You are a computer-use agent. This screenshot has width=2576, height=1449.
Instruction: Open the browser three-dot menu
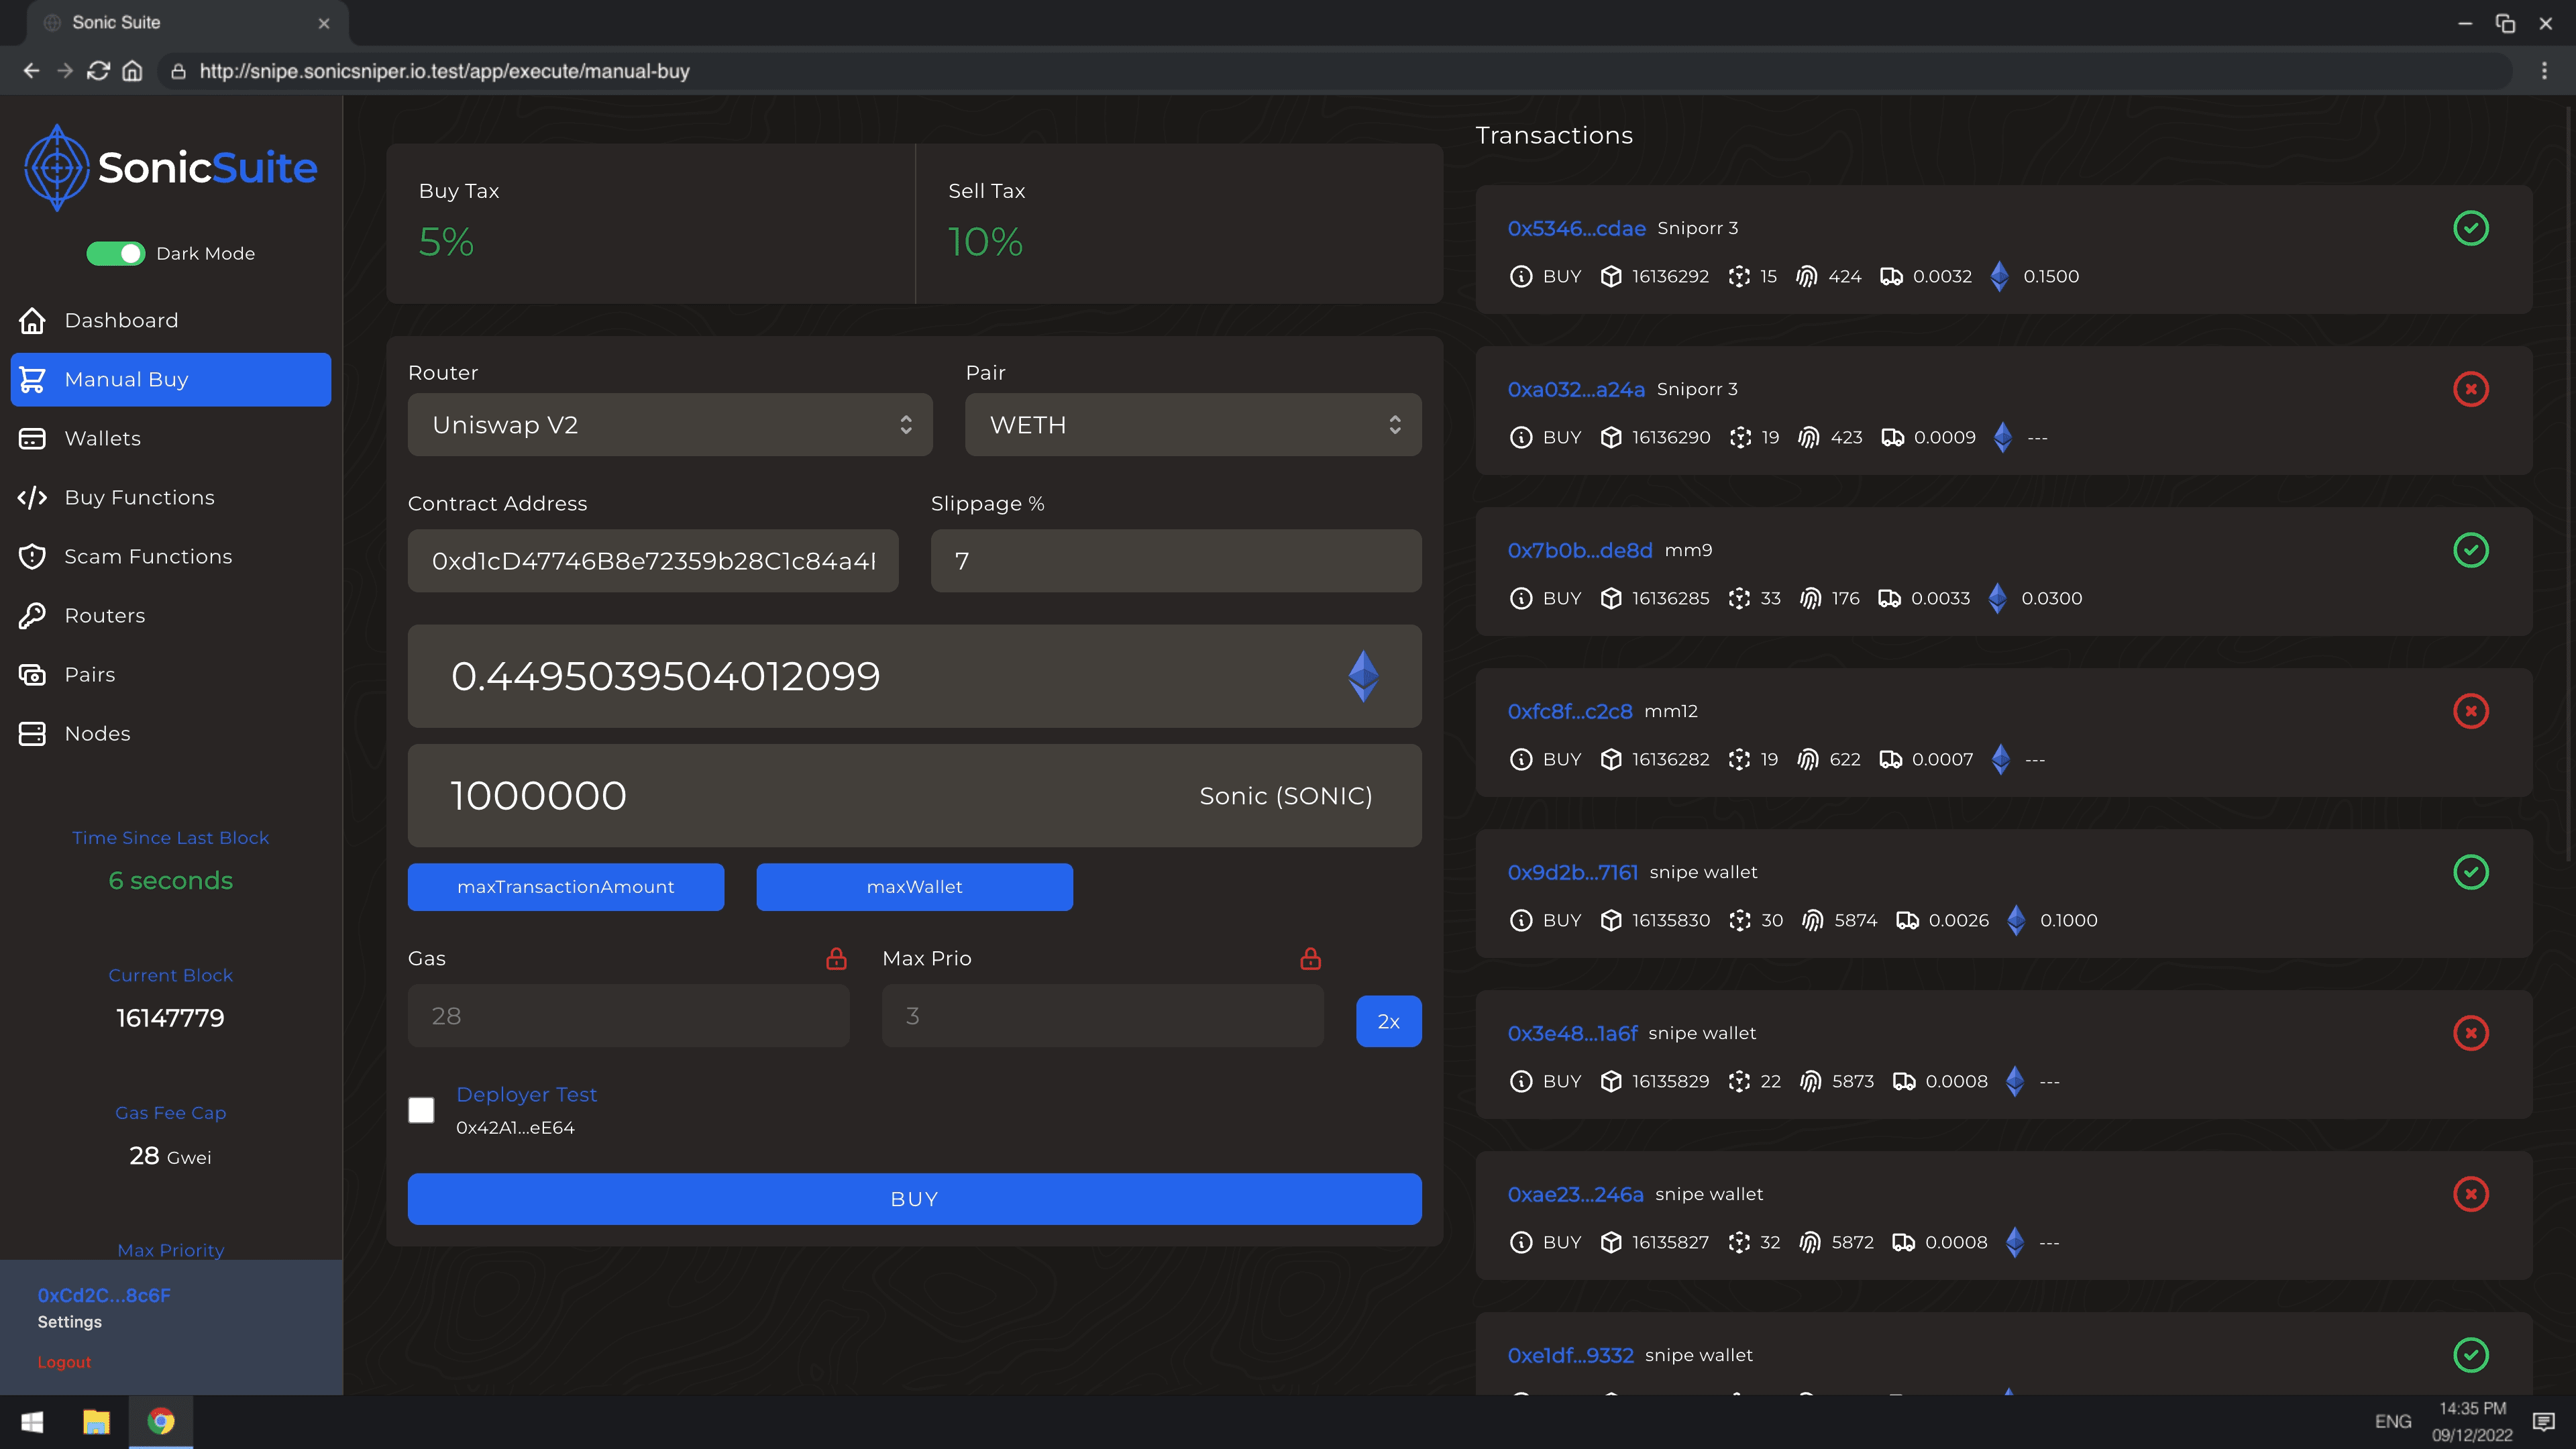coord(2545,71)
